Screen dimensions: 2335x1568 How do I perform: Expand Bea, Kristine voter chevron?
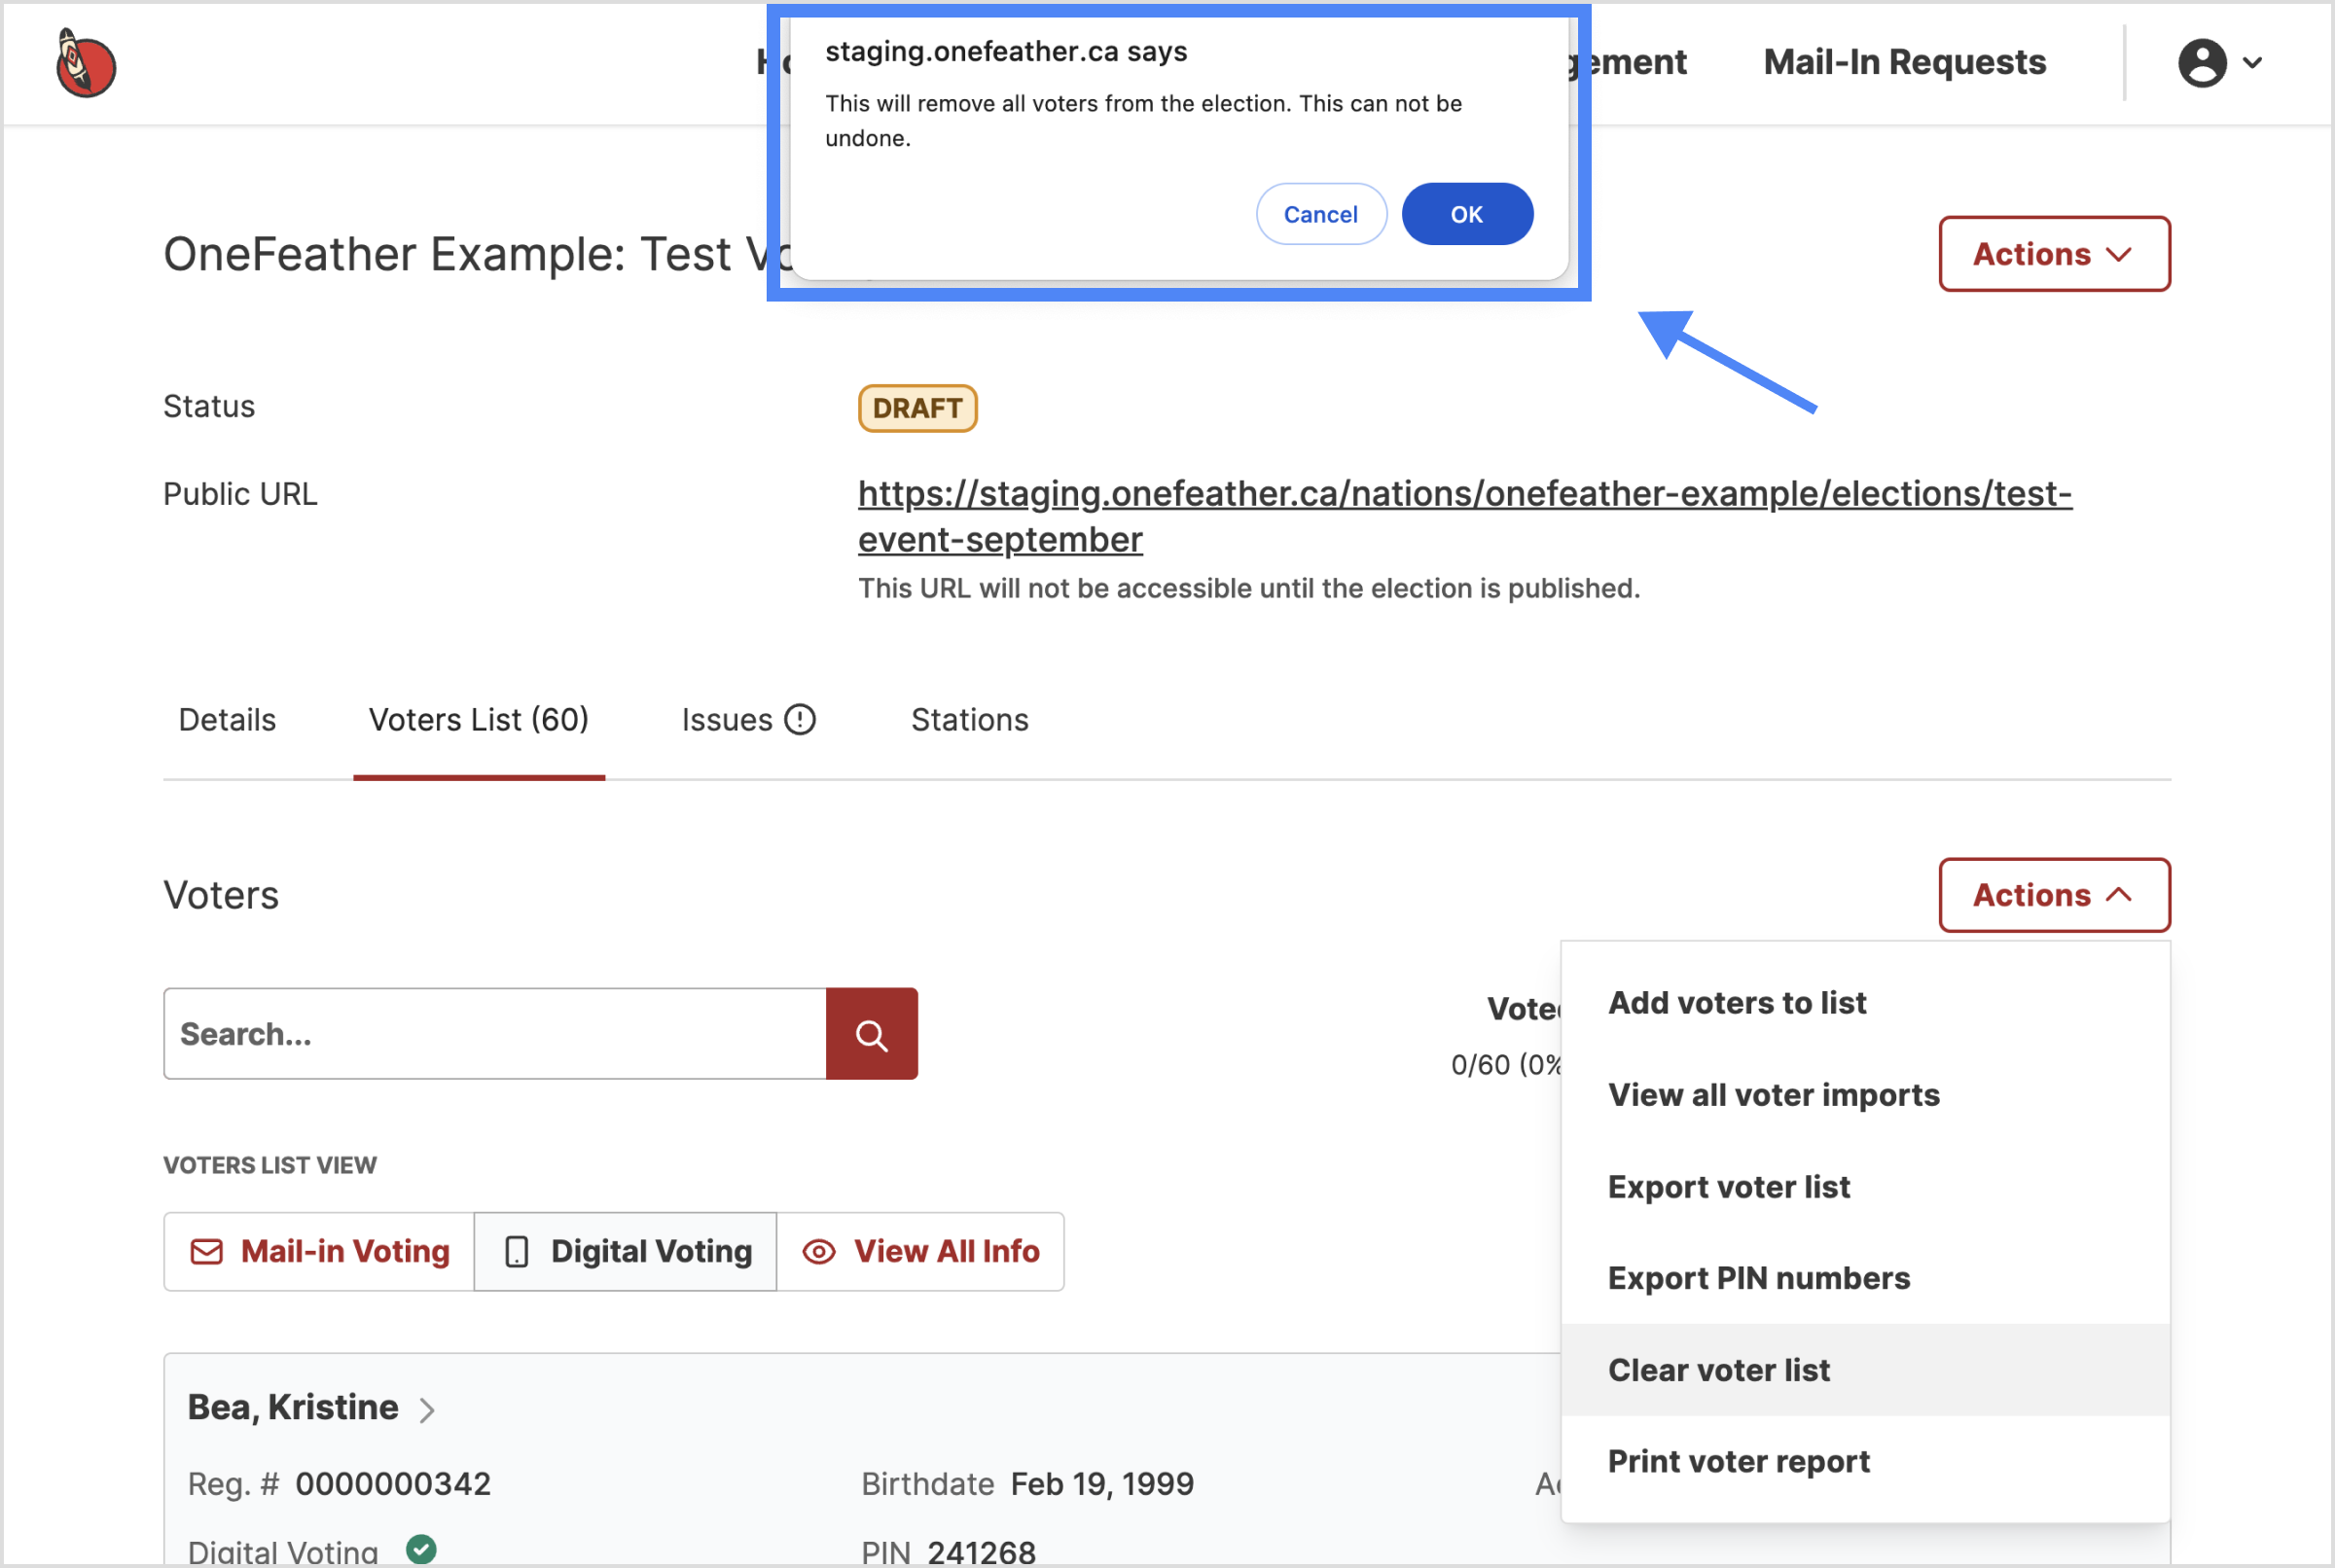click(427, 1410)
